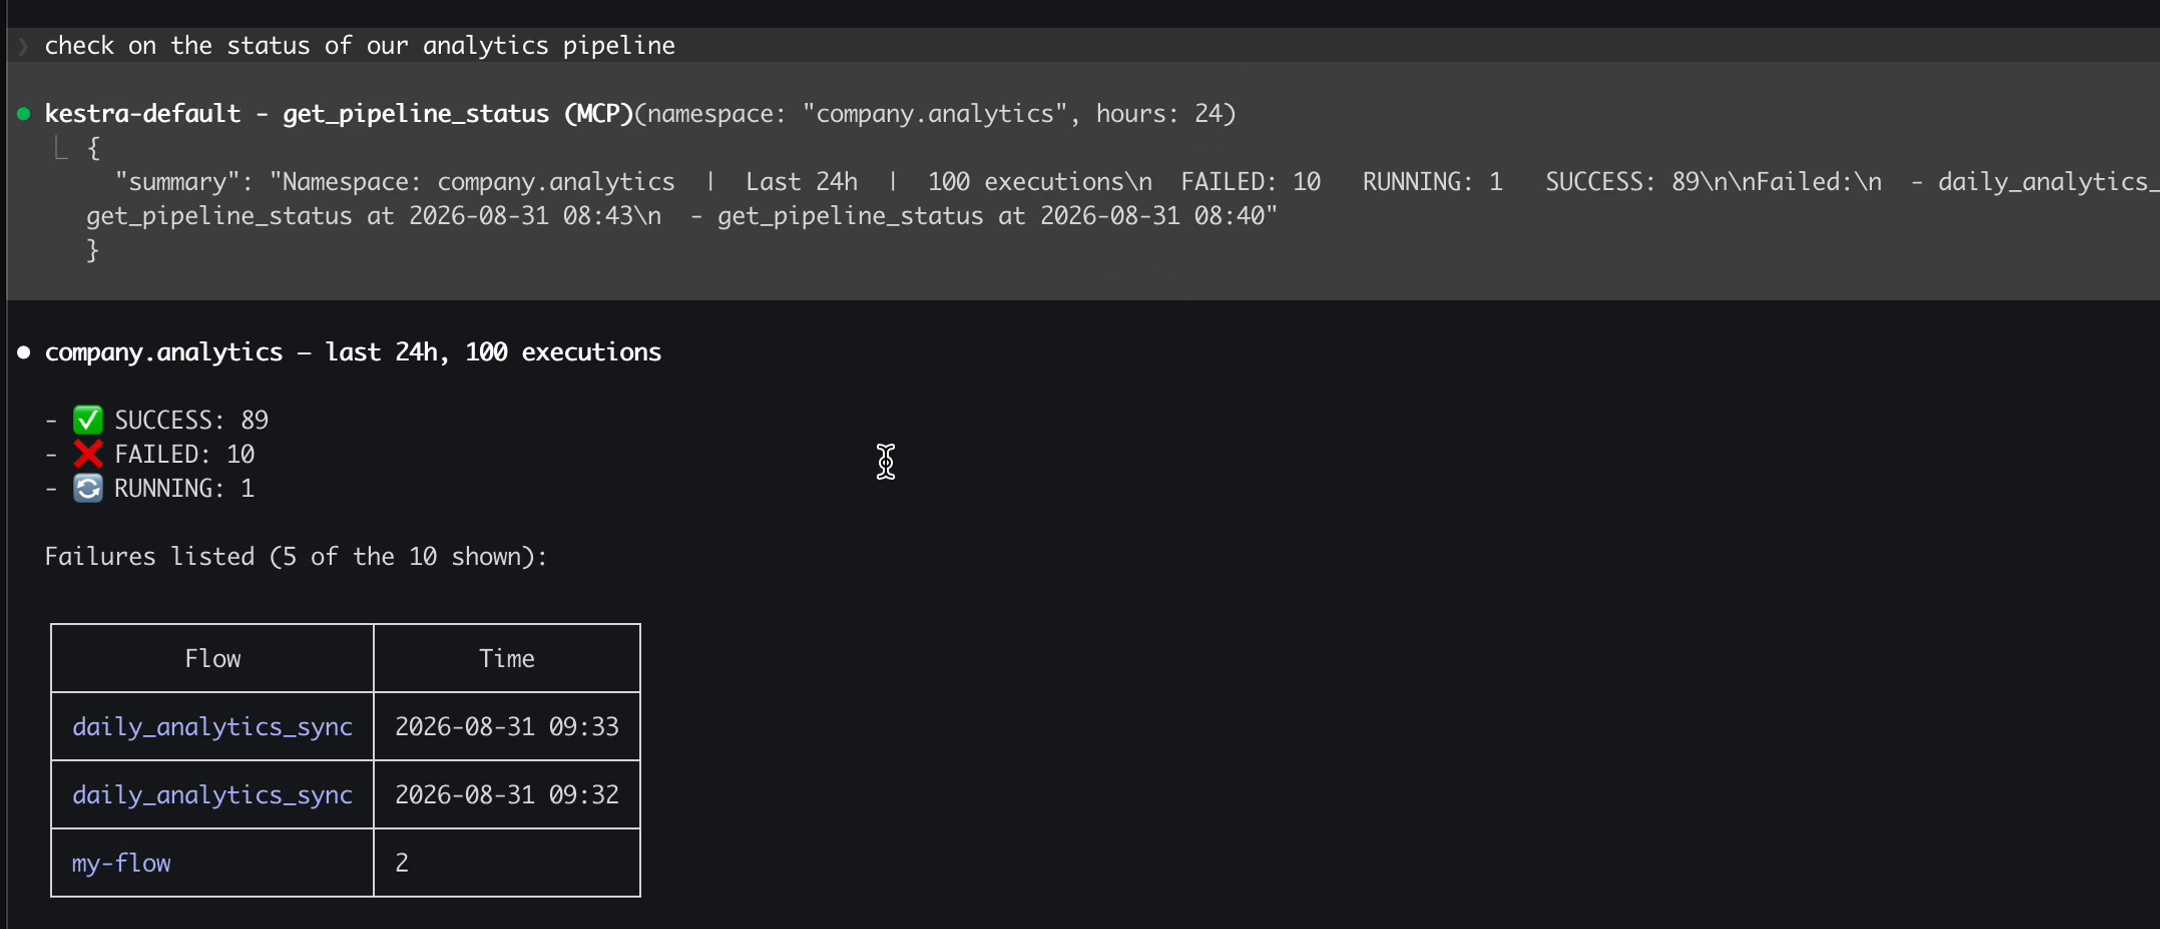Click the red cross FAILED emoji
Screen dimensions: 2160x929
click(88, 454)
